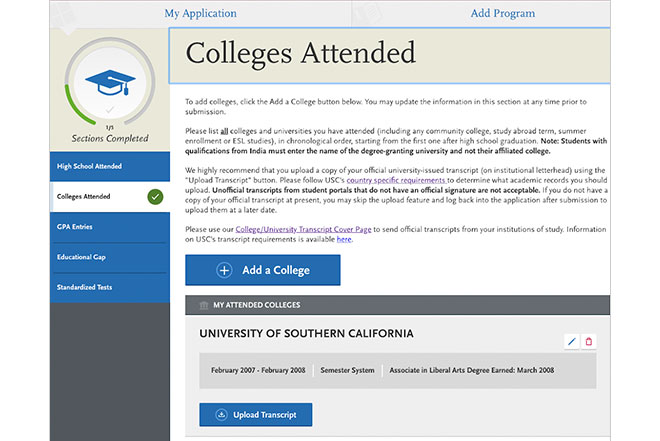Viewport: 660px width, 441px height.
Task: Click the pencil edit icon for USC
Action: [x=572, y=341]
